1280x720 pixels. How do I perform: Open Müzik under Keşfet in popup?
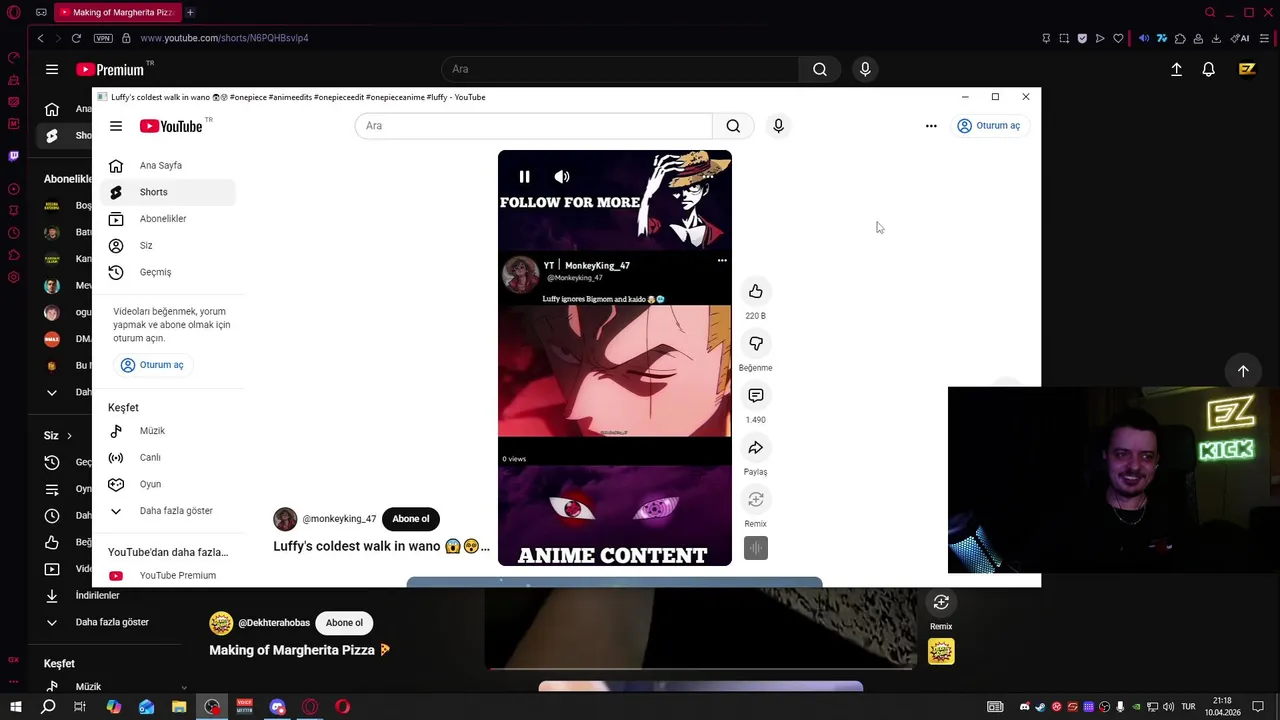click(x=166, y=431)
